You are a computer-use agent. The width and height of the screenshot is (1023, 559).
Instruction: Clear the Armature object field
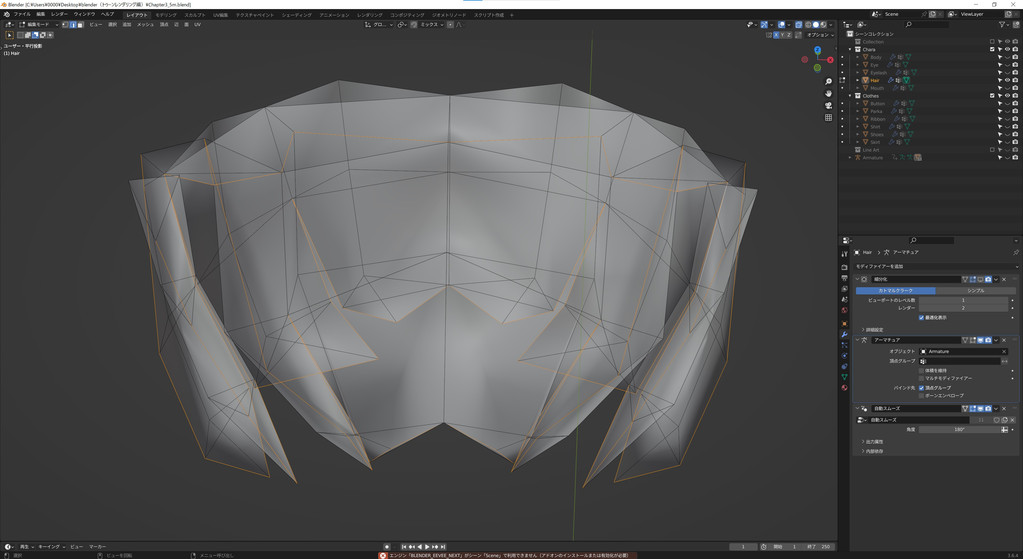(1004, 352)
